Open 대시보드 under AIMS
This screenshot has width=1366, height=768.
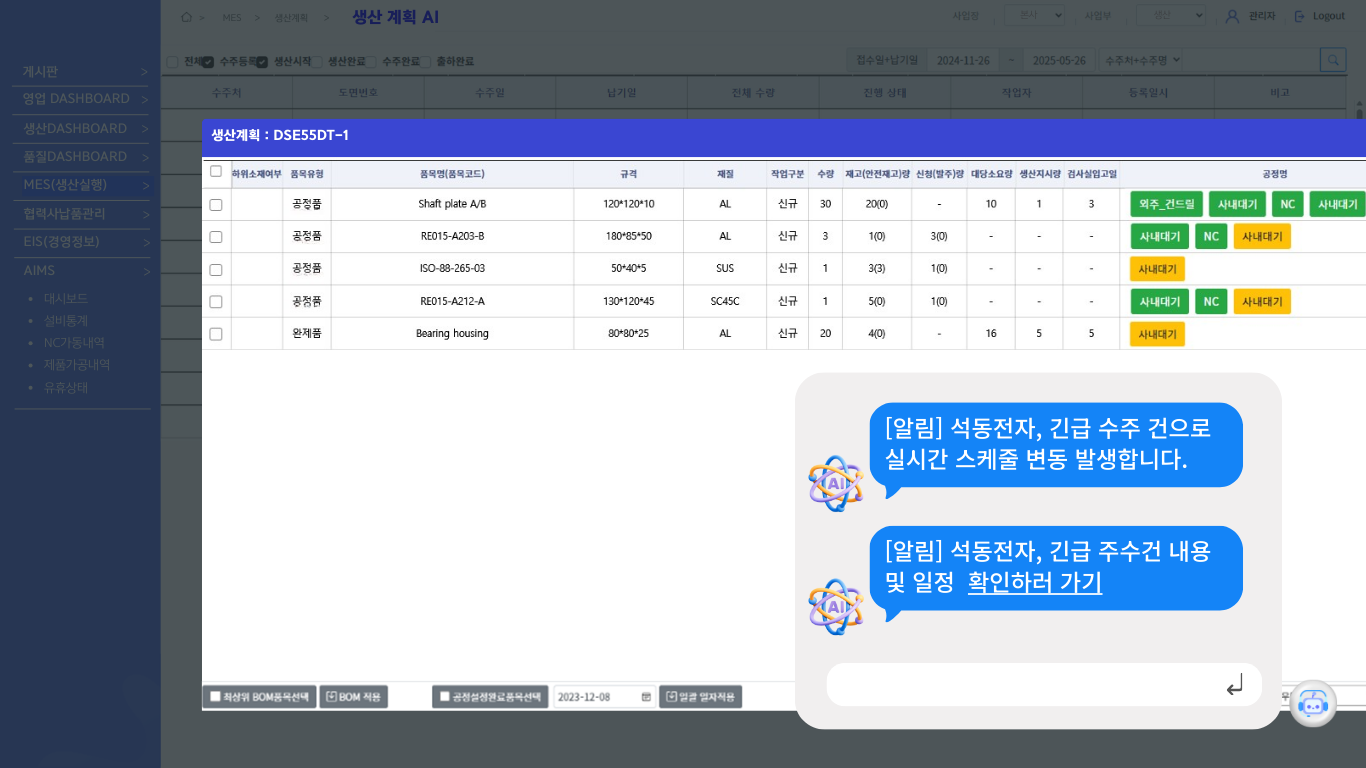point(66,299)
